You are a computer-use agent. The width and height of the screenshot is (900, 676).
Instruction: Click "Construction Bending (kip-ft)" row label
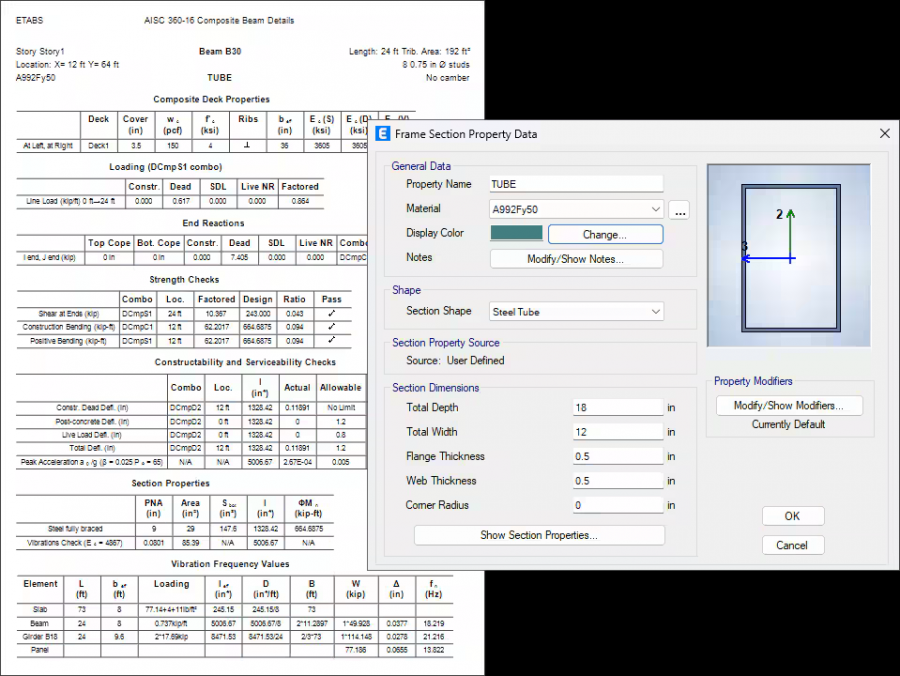[x=69, y=327]
